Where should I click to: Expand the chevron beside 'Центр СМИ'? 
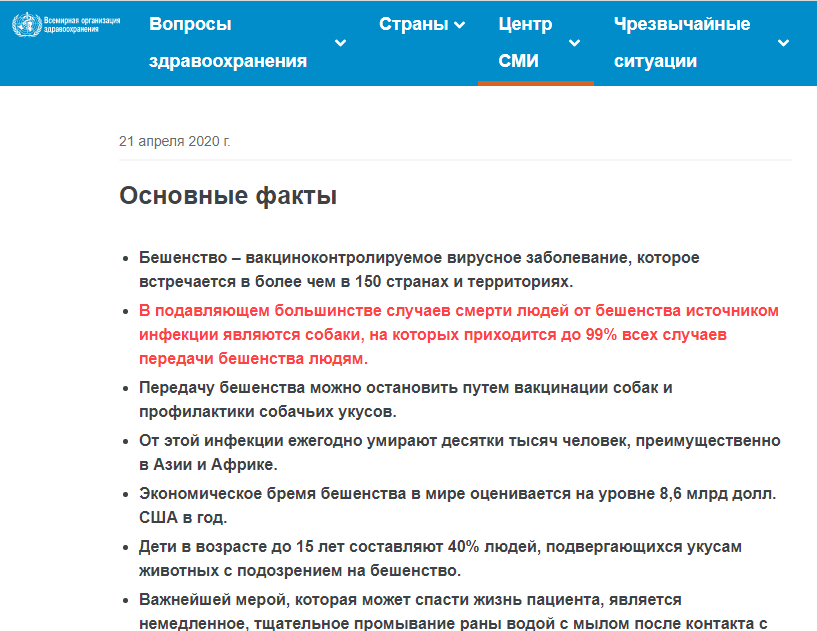point(574,43)
